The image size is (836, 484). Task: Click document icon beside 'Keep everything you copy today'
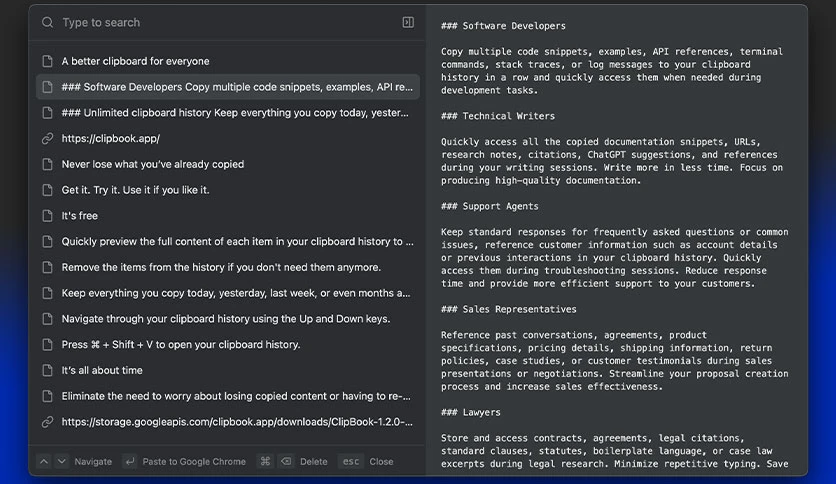pos(47,293)
